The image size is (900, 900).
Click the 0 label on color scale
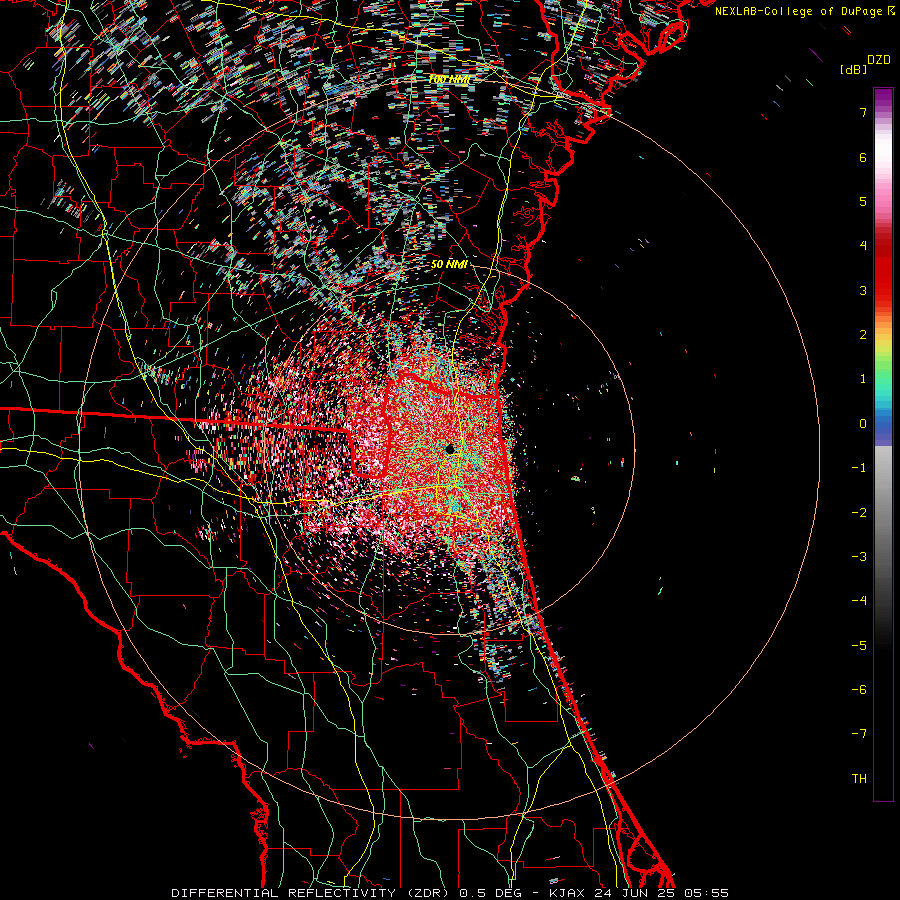863,424
